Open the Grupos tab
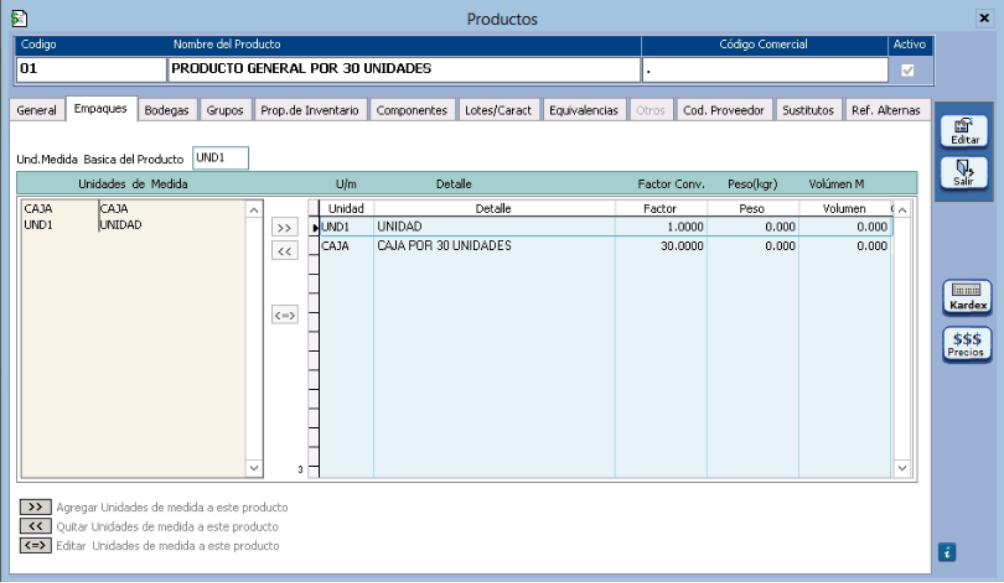 (x=225, y=110)
